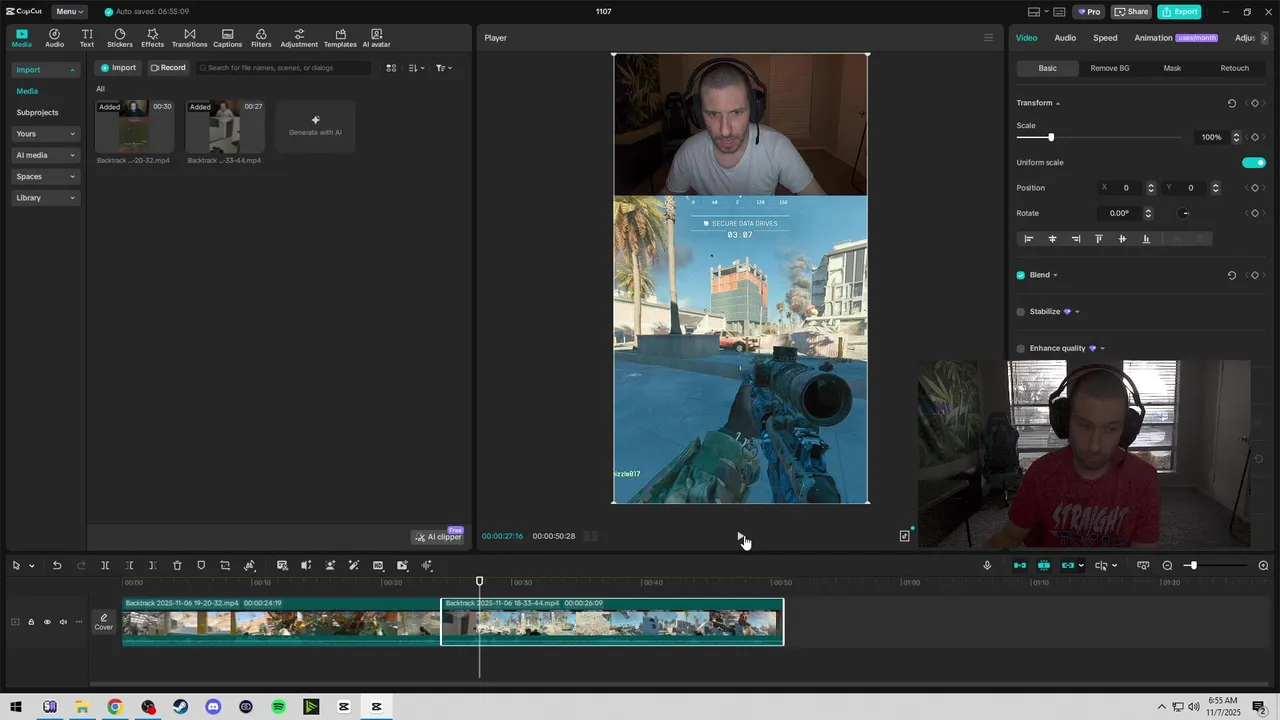
Task: Open the Remove BG sub-tab
Action: [x=1110, y=68]
